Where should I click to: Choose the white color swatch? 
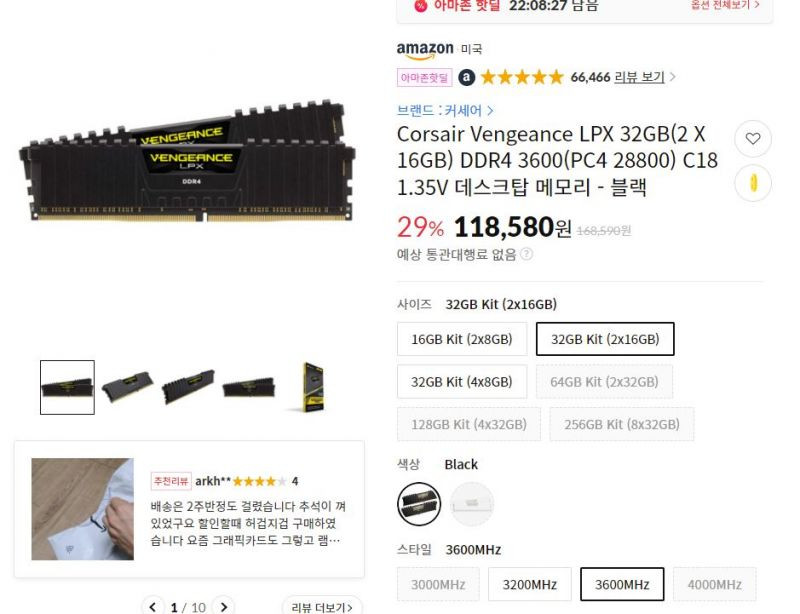click(472, 504)
